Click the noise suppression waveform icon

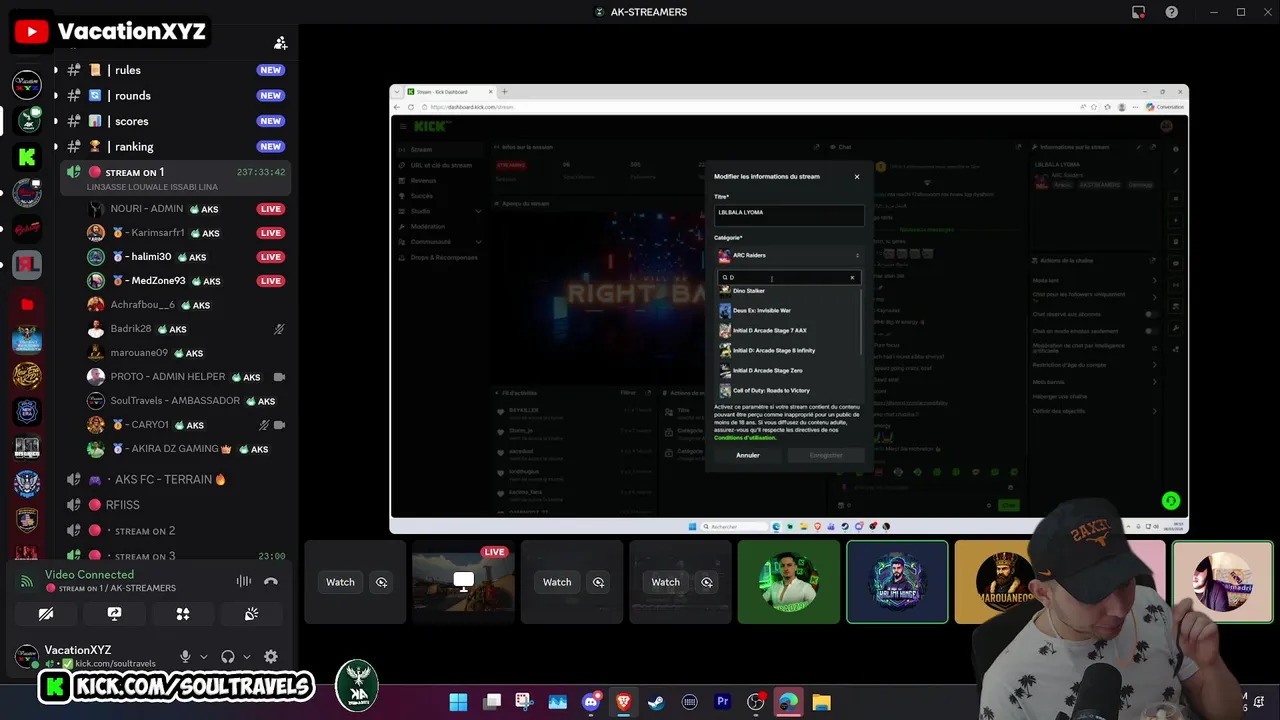(243, 581)
